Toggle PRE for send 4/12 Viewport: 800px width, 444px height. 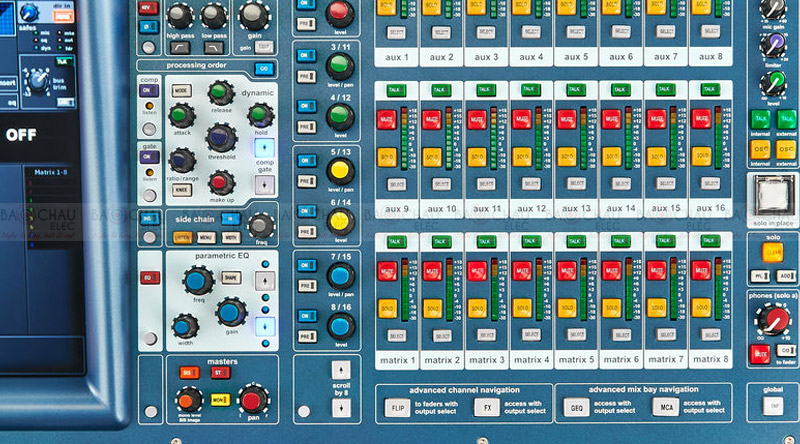coord(307,127)
